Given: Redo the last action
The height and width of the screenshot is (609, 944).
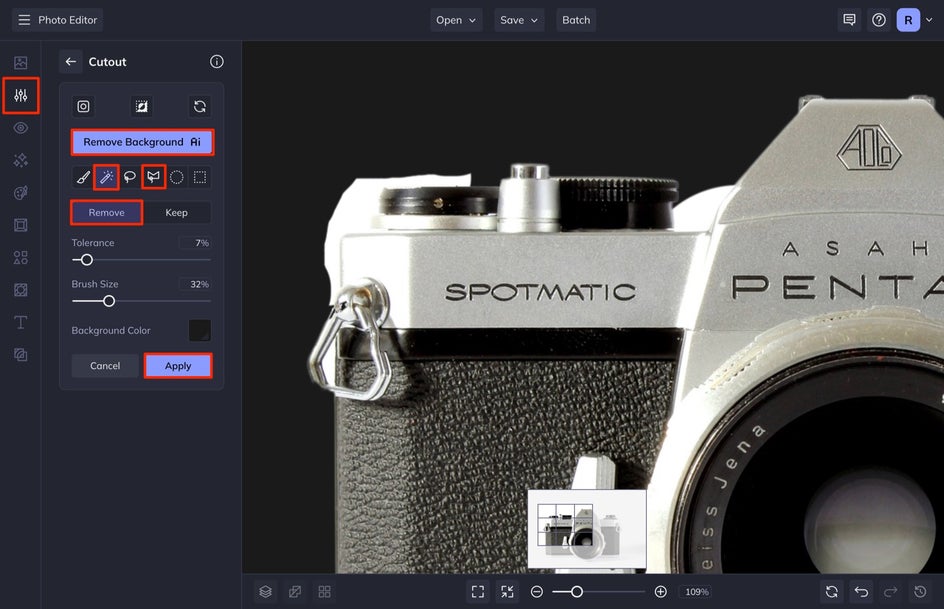Looking at the screenshot, I should (891, 592).
